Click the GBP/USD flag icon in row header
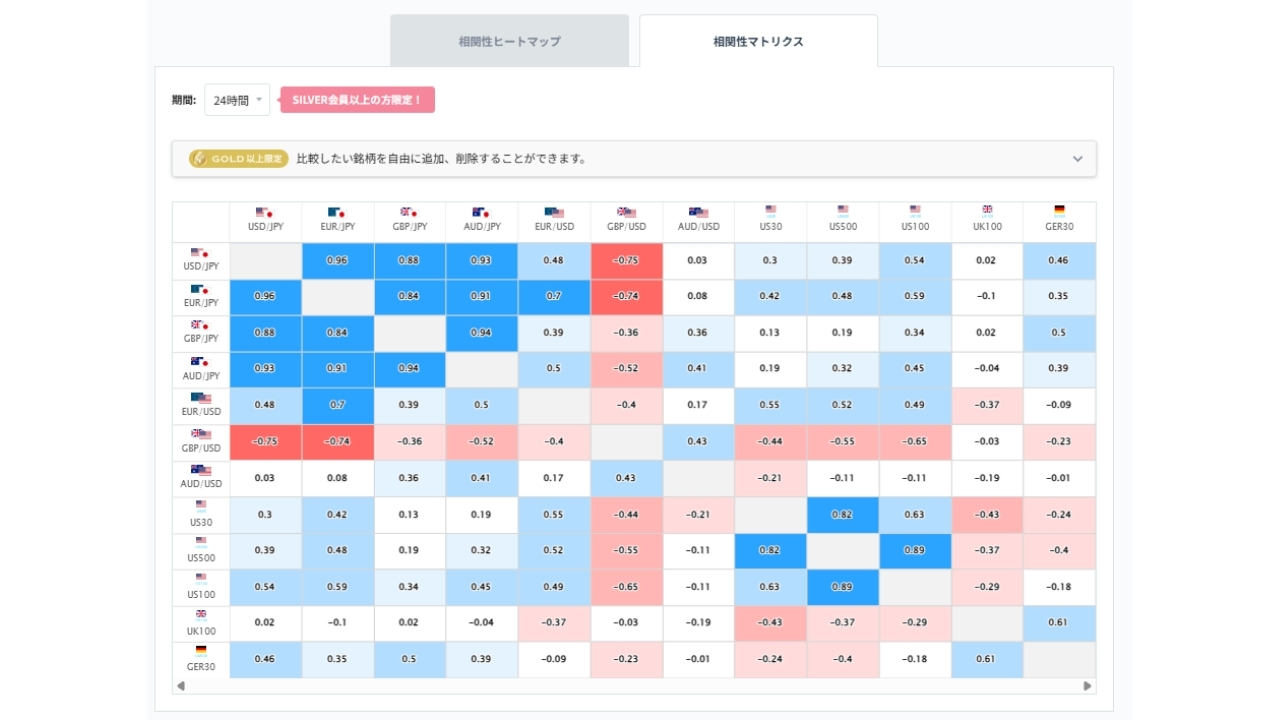The height and width of the screenshot is (720, 1280). 201,434
